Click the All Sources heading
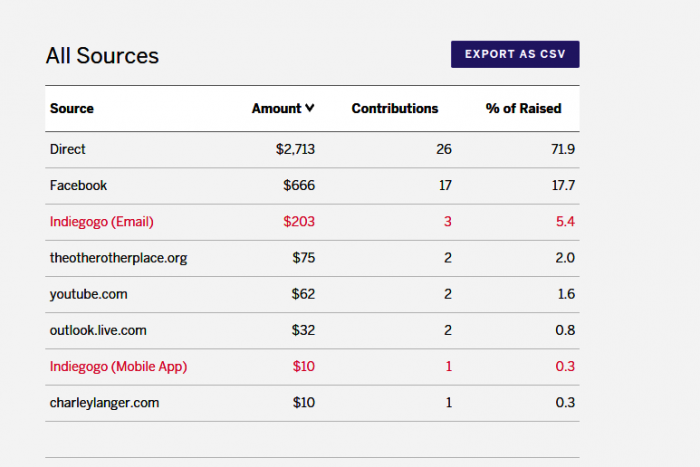Image resolution: width=700 pixels, height=467 pixels. [x=102, y=56]
